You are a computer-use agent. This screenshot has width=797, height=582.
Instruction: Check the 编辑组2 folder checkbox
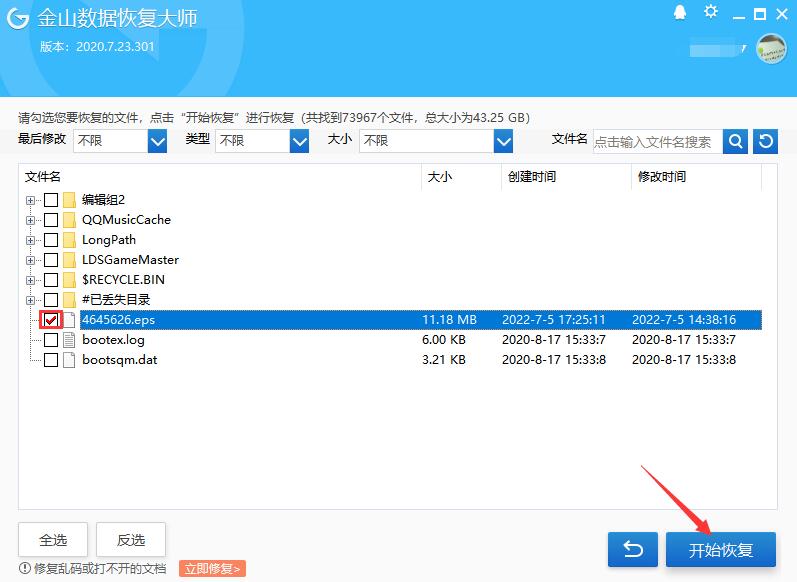point(51,200)
